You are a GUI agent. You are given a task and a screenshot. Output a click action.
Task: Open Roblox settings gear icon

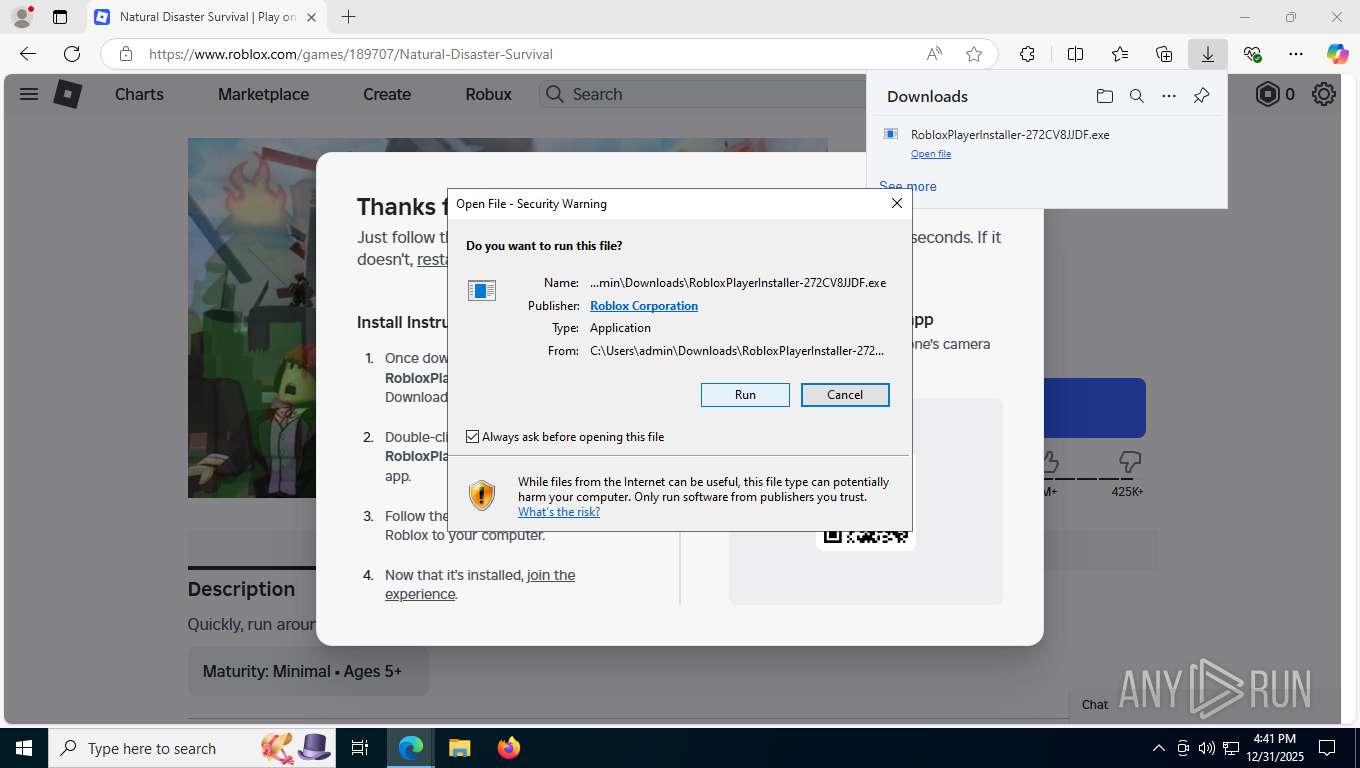pyautogui.click(x=1324, y=94)
